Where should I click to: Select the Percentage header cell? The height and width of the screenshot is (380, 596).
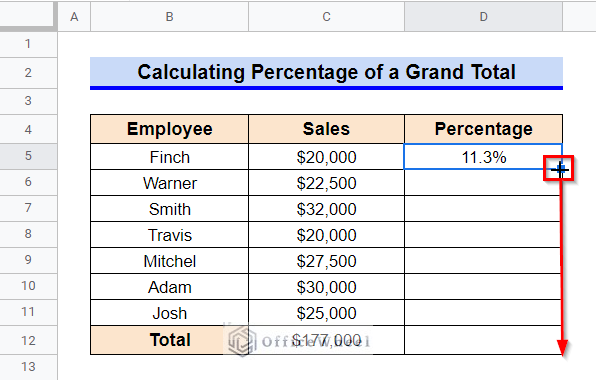pyautogui.click(x=483, y=129)
